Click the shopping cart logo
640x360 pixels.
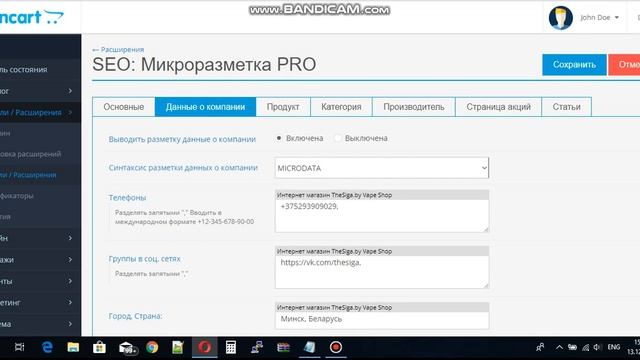31,17
